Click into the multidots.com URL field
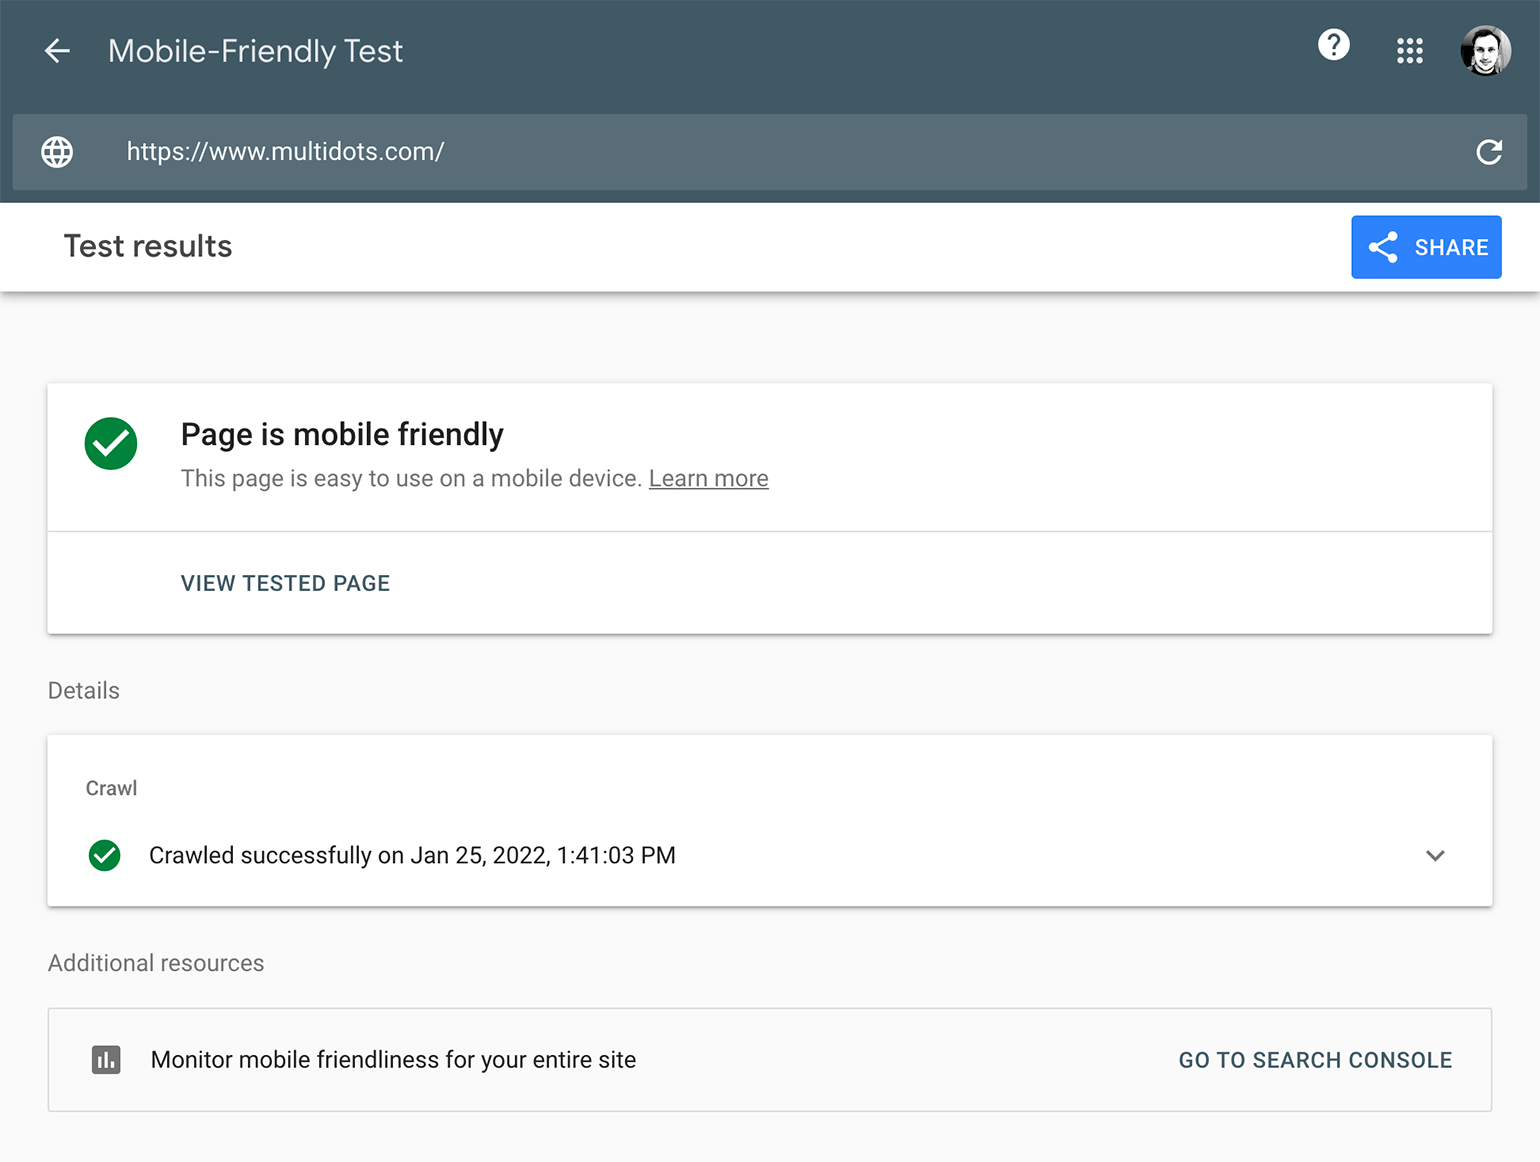The width and height of the screenshot is (1540, 1162). (x=285, y=152)
